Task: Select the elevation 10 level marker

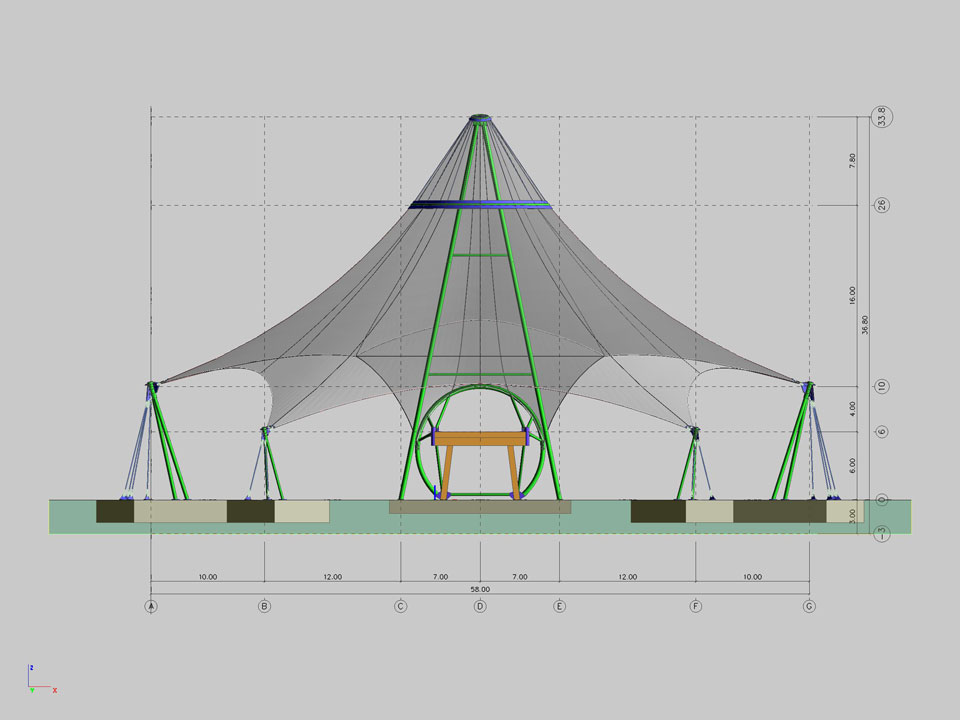Action: [882, 387]
